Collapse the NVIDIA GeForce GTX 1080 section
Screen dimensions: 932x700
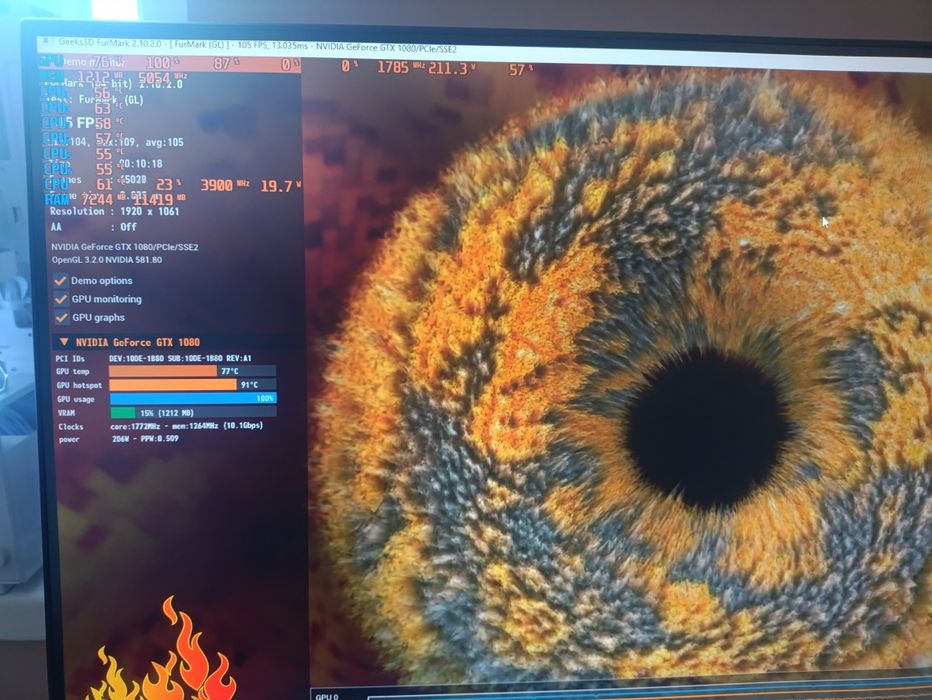pos(64,342)
